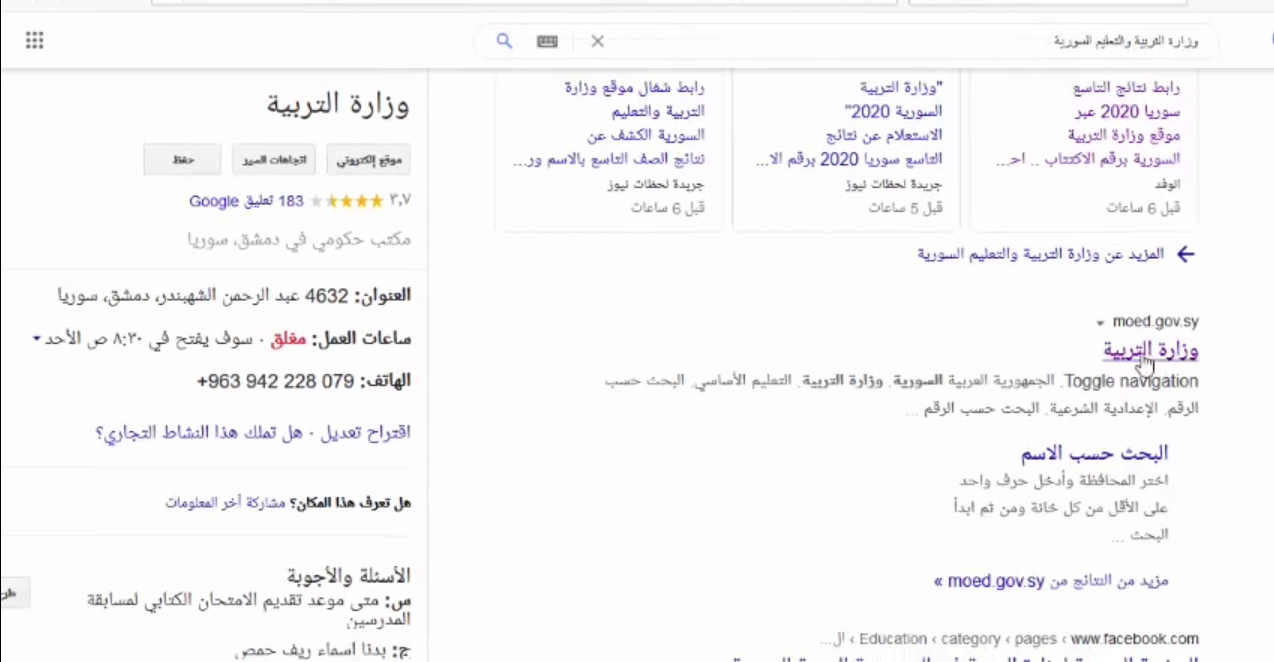The image size is (1274, 662).
Task: Click "مشاركة آخر المعلومات" link
Action: 225,503
